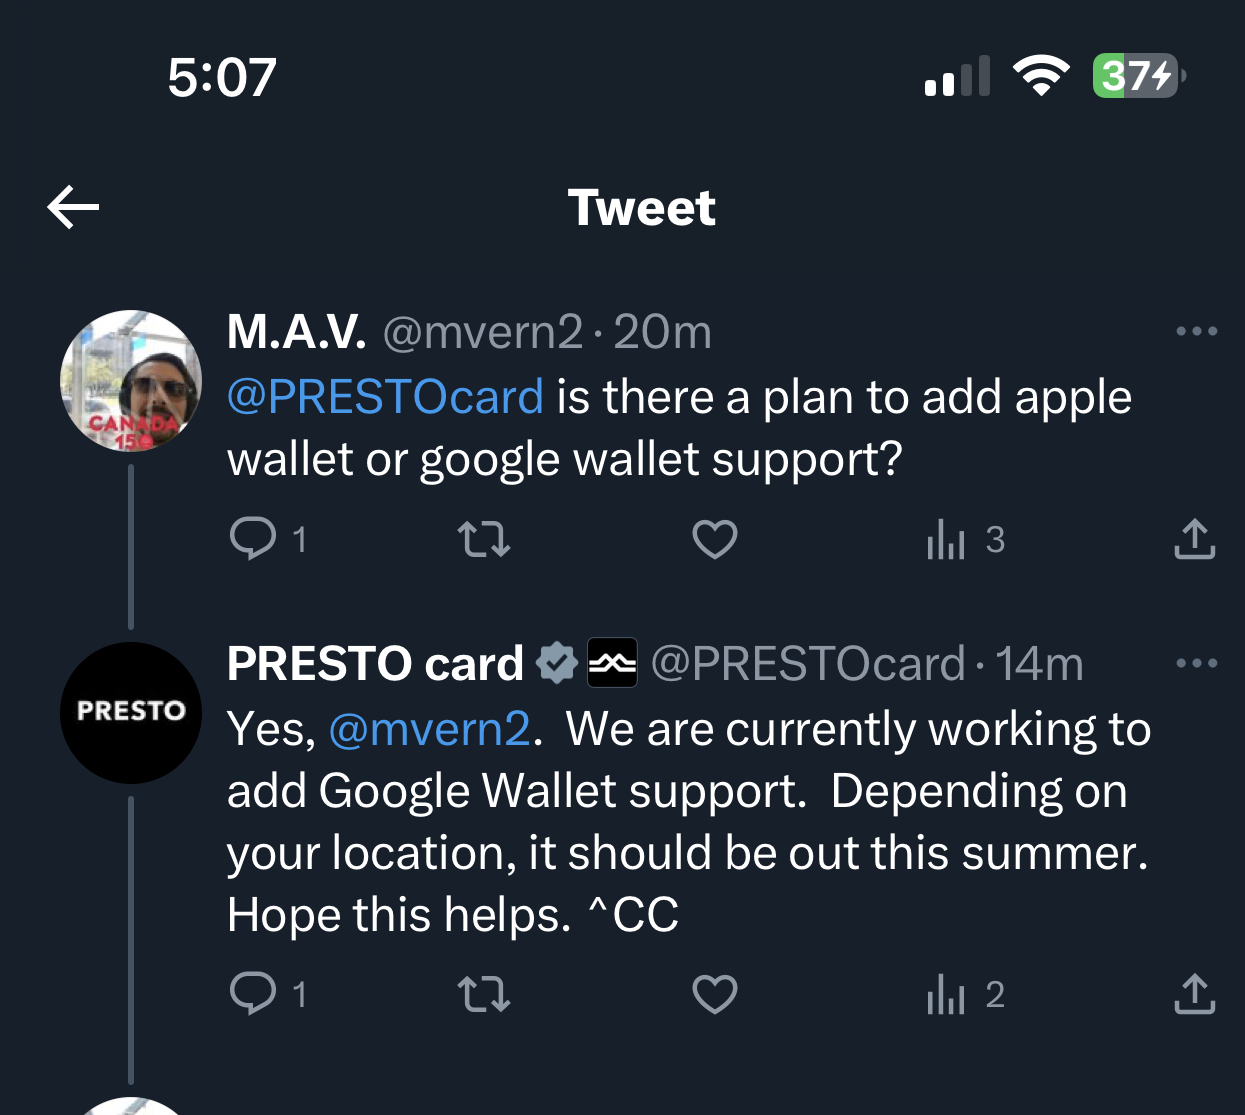Open more options for PRESTO card's tweet
Image resolution: width=1245 pixels, height=1115 pixels.
click(x=1197, y=663)
